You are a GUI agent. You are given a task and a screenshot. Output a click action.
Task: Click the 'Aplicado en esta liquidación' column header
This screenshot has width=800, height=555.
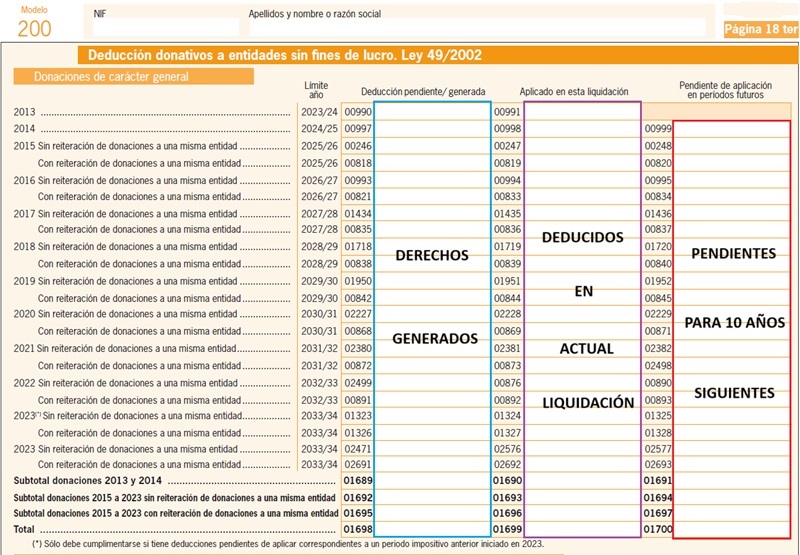click(574, 92)
